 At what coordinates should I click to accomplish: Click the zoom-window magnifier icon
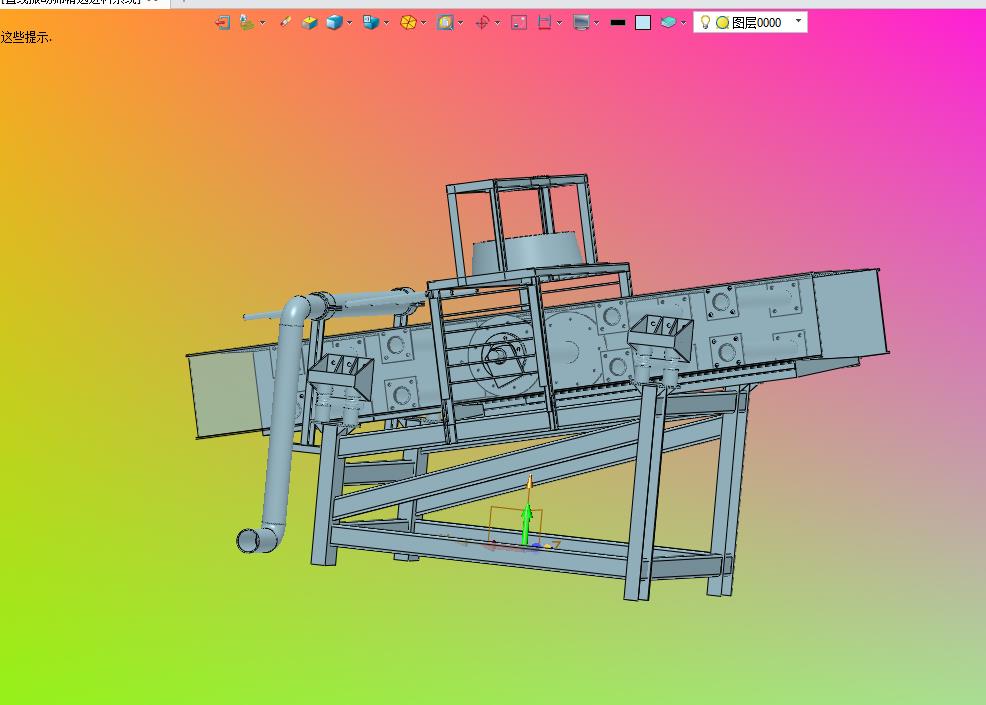pos(445,23)
